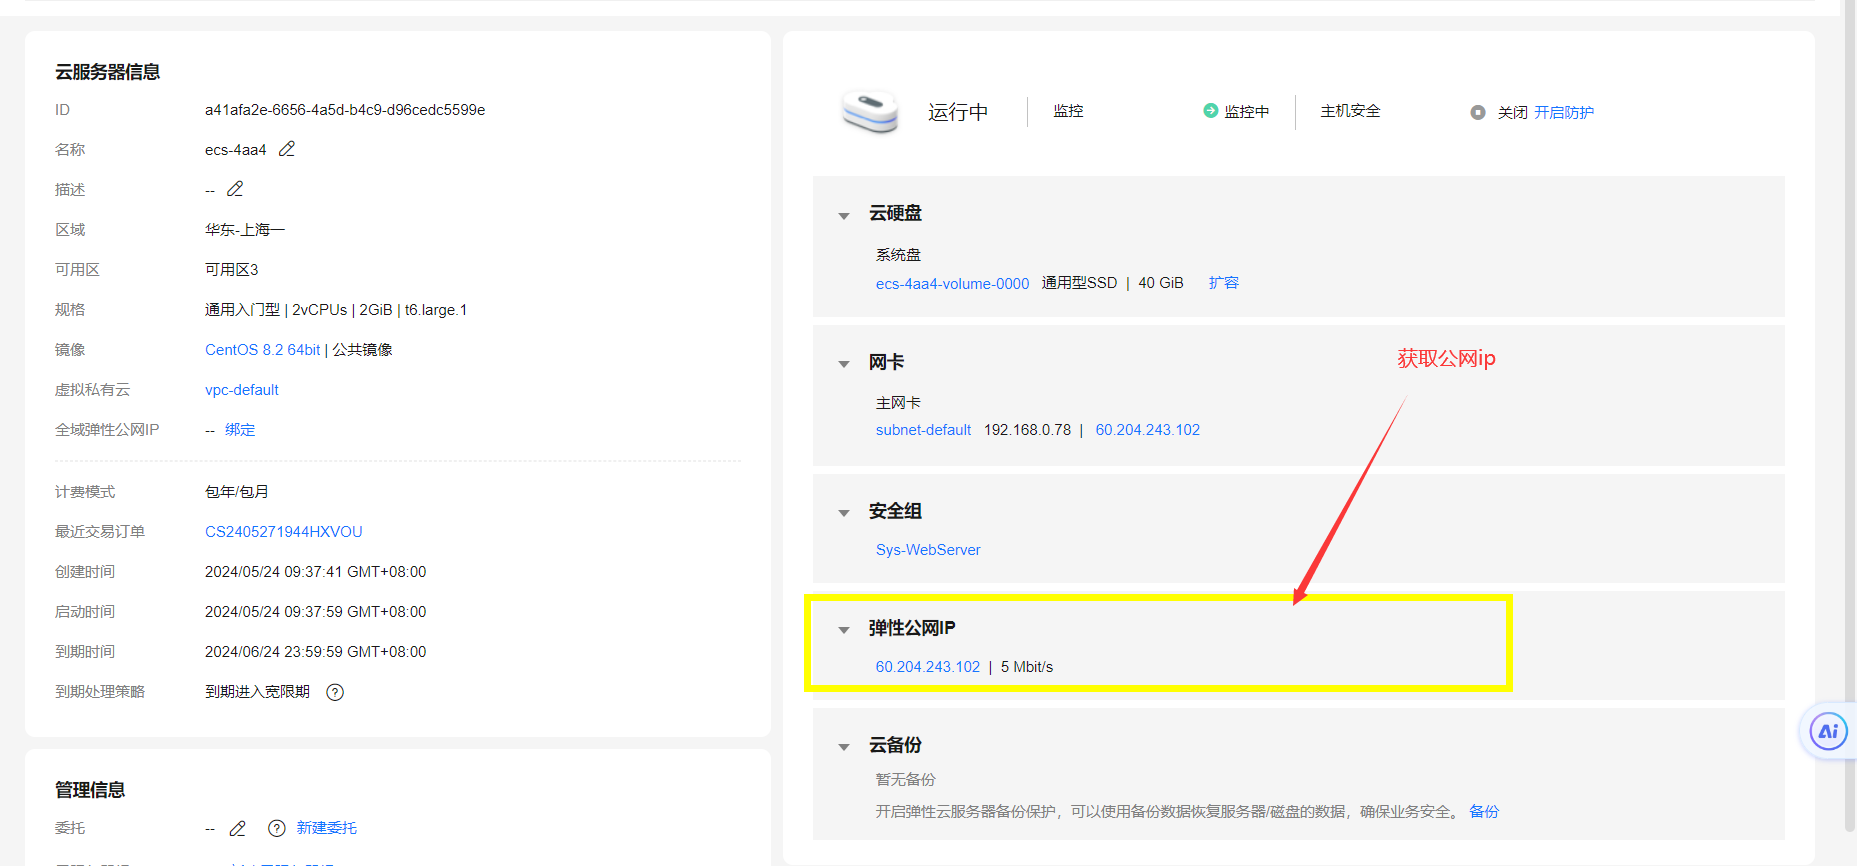
Task: Edit the server name ecs-4aa4 pencil icon
Action: click(287, 149)
